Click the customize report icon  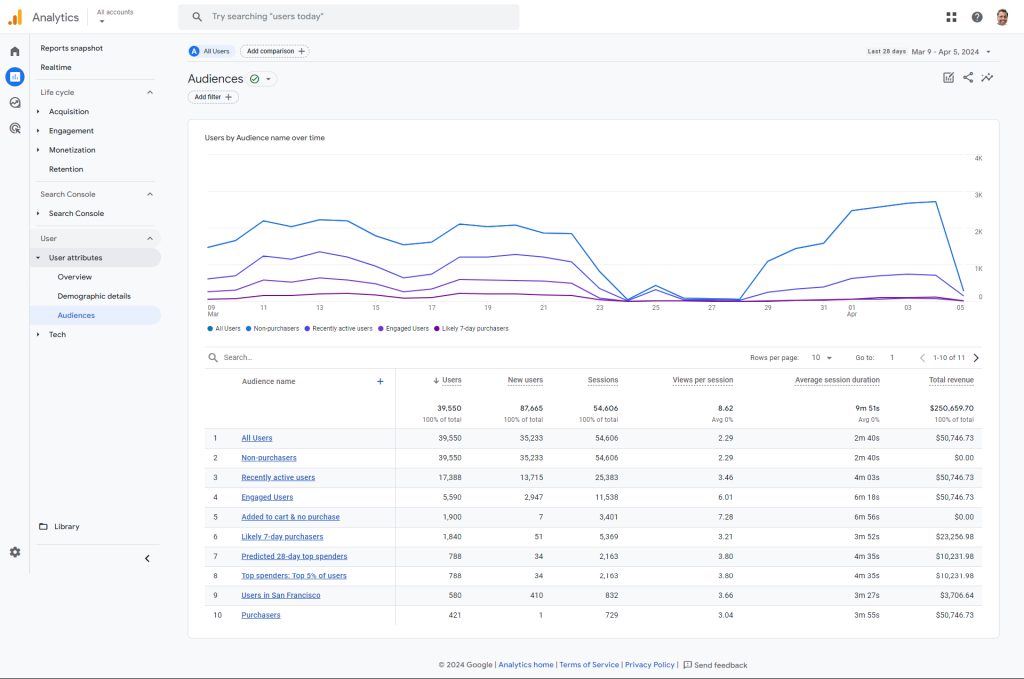pos(948,78)
